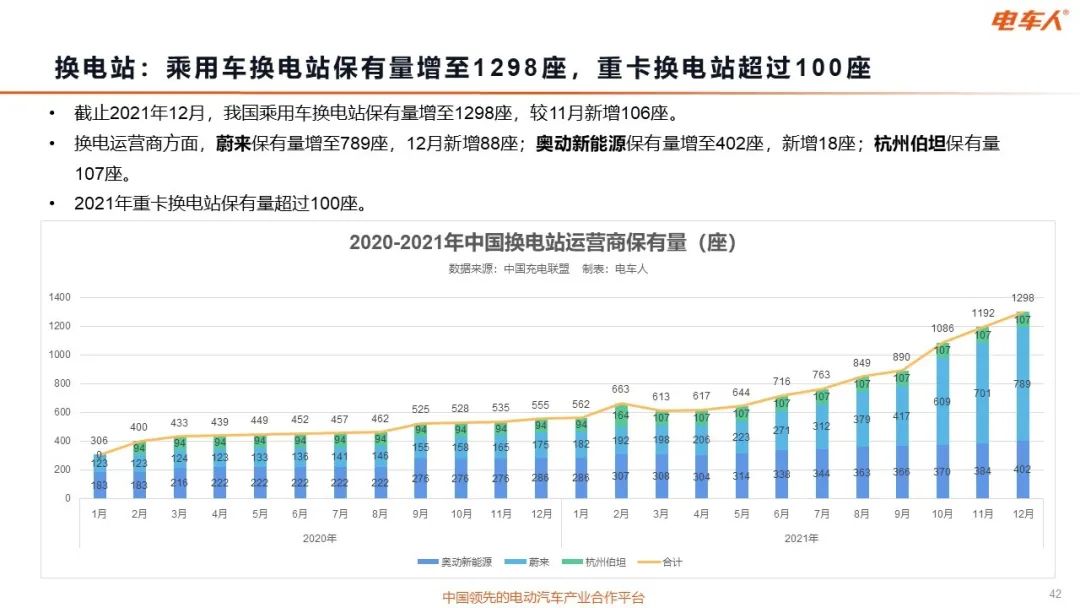
Task: Click the 462 total data label
Action: point(380,419)
